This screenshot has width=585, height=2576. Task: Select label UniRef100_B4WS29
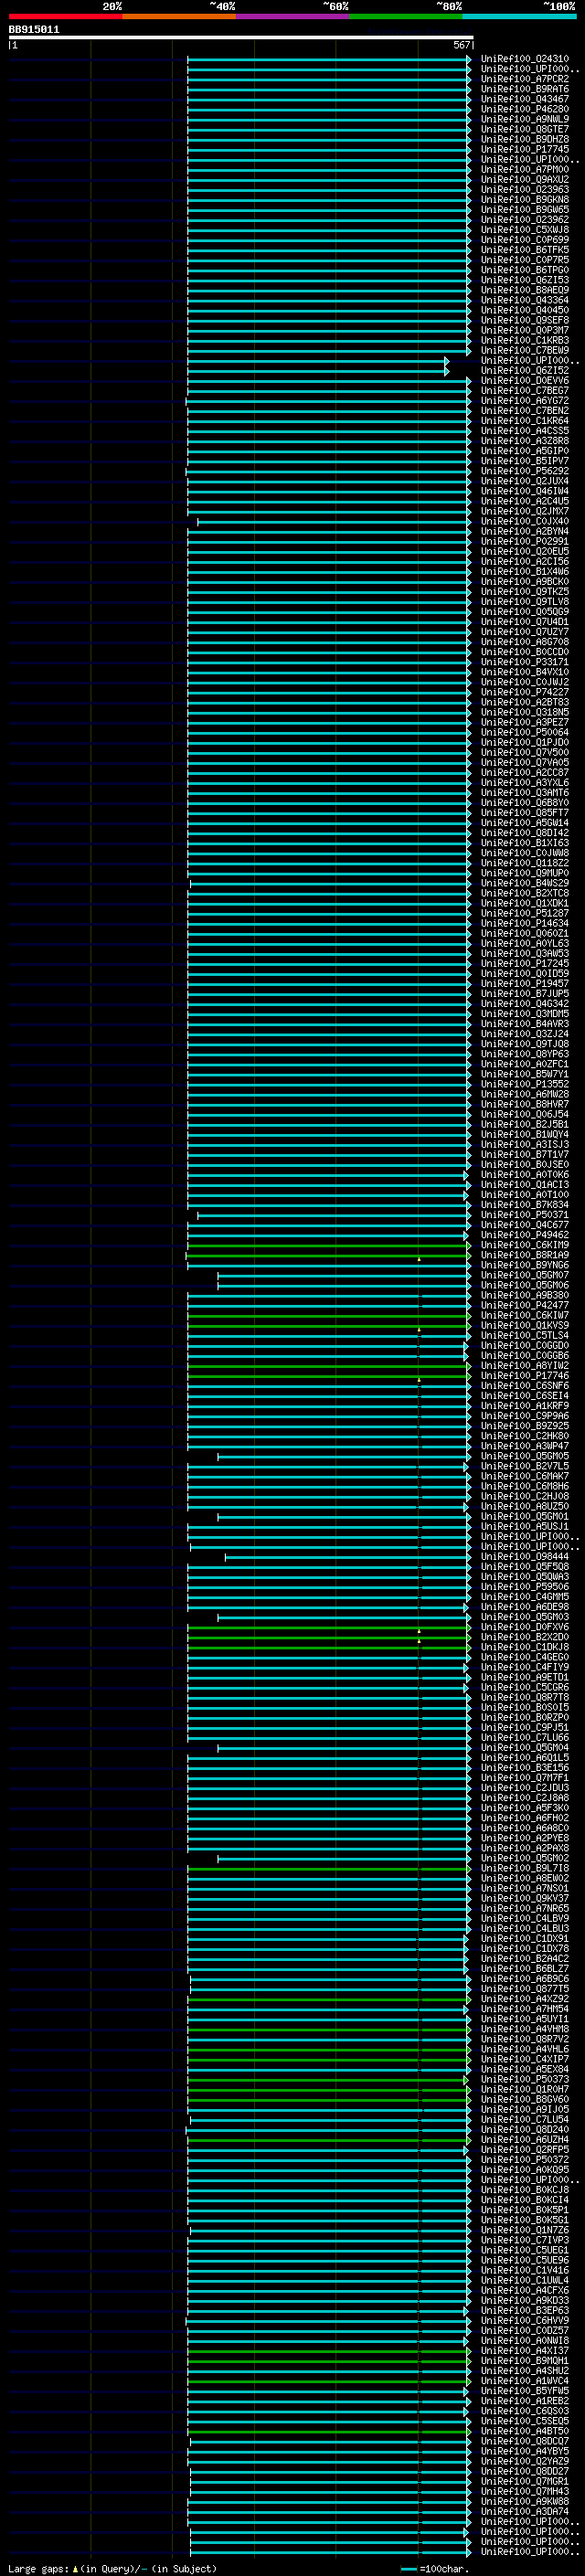525,883
